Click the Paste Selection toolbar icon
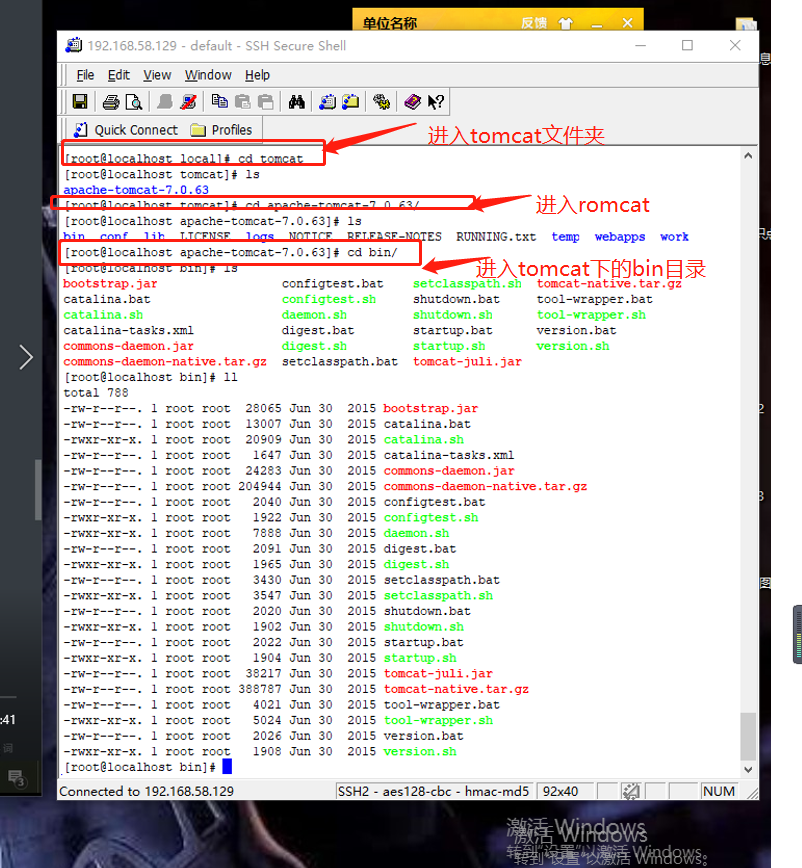Image resolution: width=802 pixels, height=868 pixels. (266, 102)
